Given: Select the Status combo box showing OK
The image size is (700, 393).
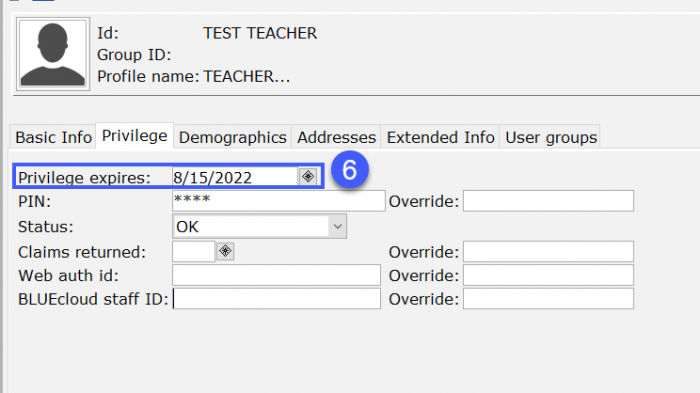Looking at the screenshot, I should point(259,226).
